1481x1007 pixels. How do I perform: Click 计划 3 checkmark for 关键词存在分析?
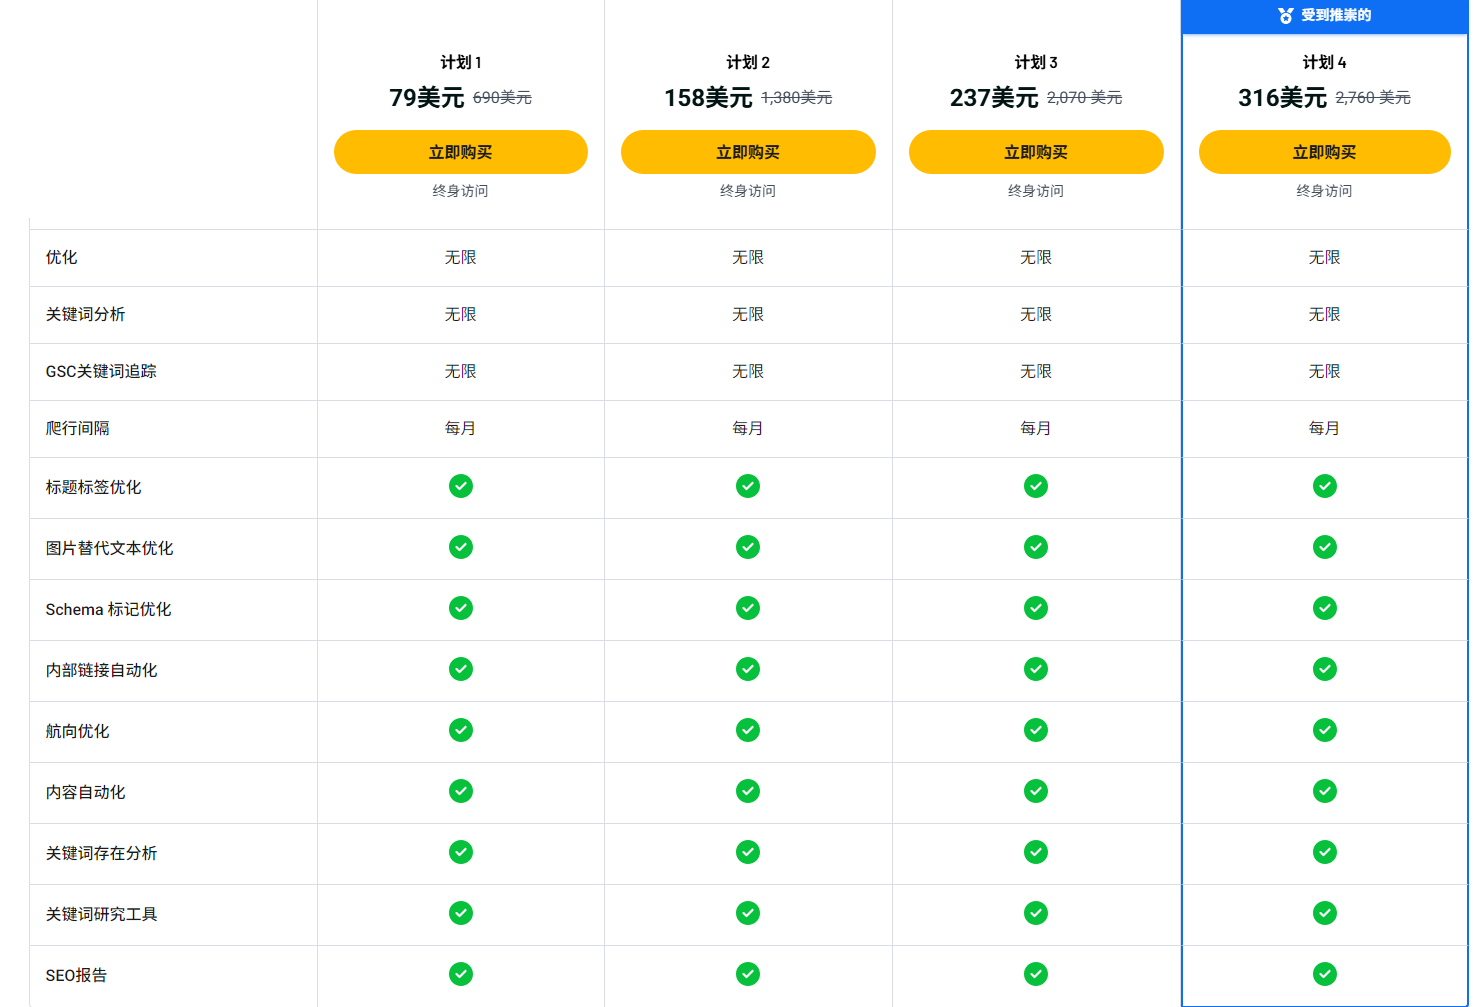tap(1035, 852)
